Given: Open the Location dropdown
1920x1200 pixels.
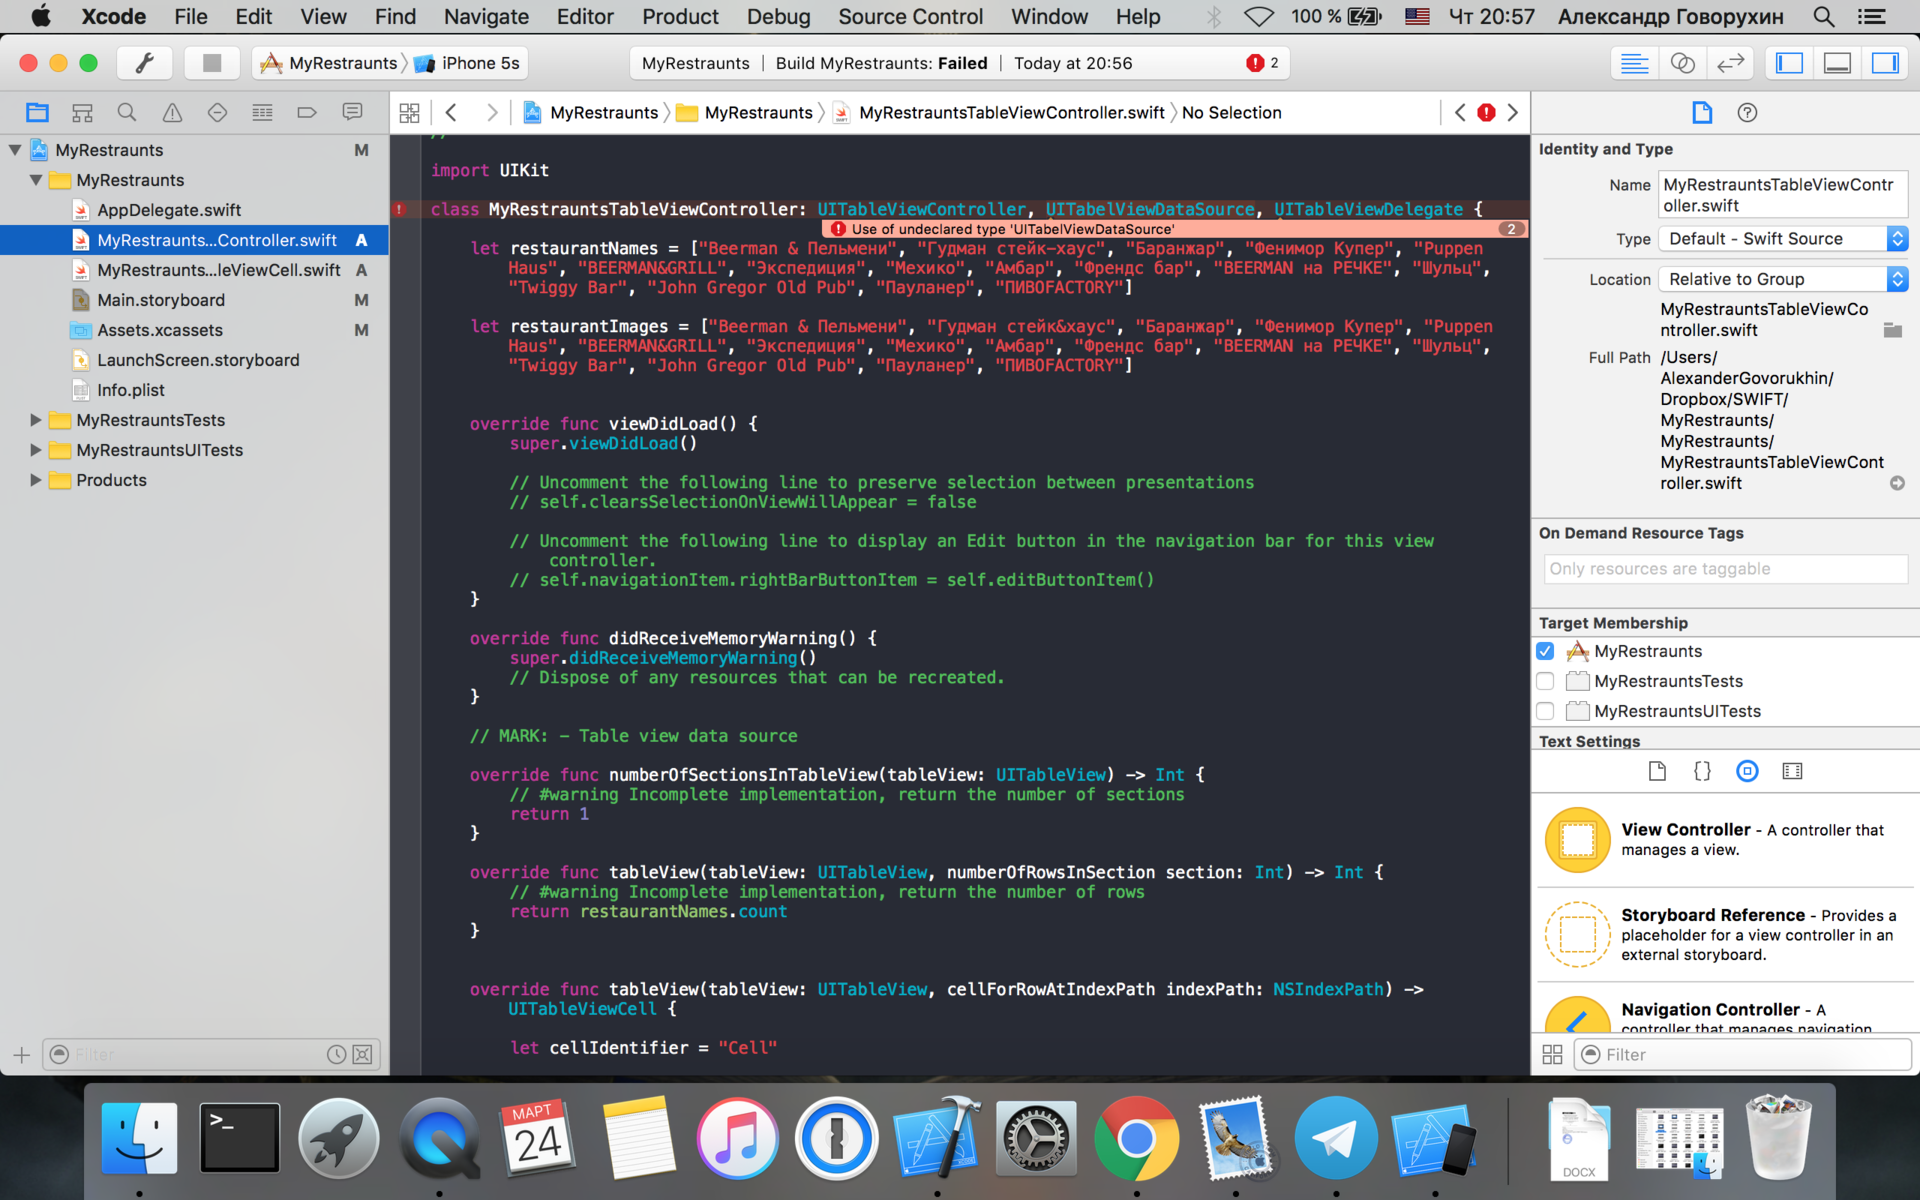Looking at the screenshot, I should point(1783,279).
